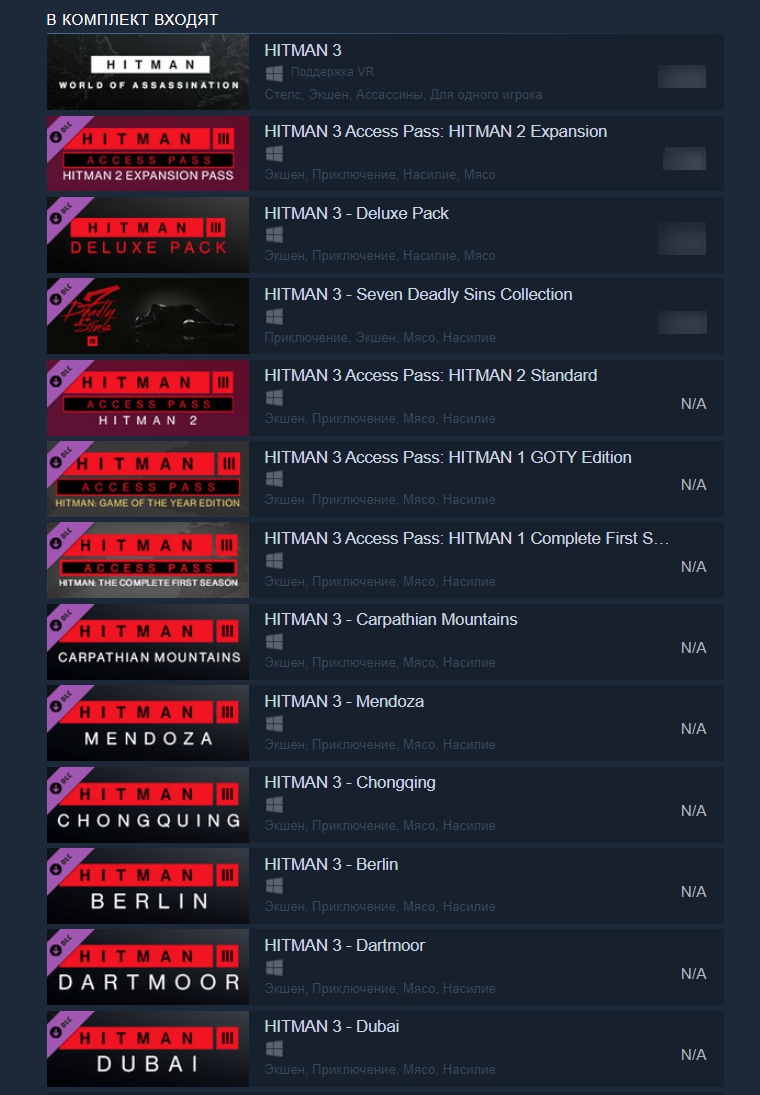The height and width of the screenshot is (1095, 760).
Task: Open the Chongqing DLC thumbnail
Action: coord(148,804)
